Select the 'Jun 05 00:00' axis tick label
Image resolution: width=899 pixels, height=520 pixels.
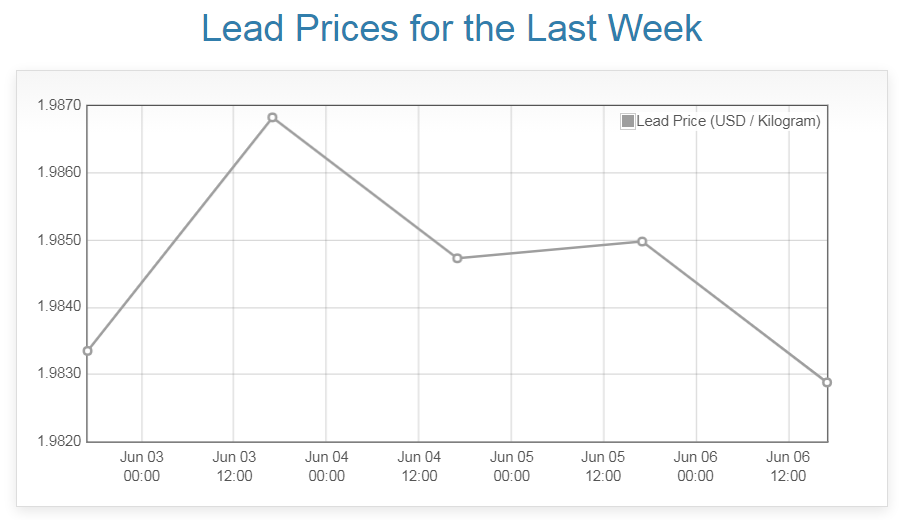point(512,466)
